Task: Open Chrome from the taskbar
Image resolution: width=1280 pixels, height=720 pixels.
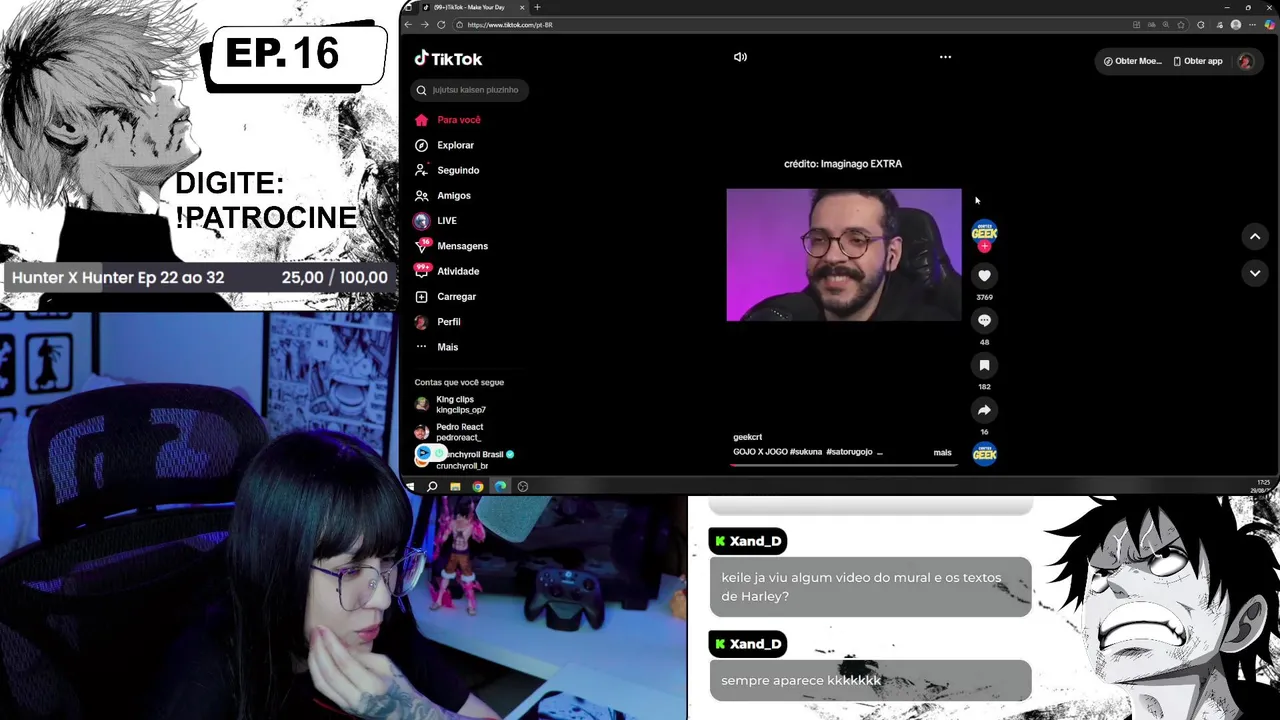Action: (x=478, y=486)
